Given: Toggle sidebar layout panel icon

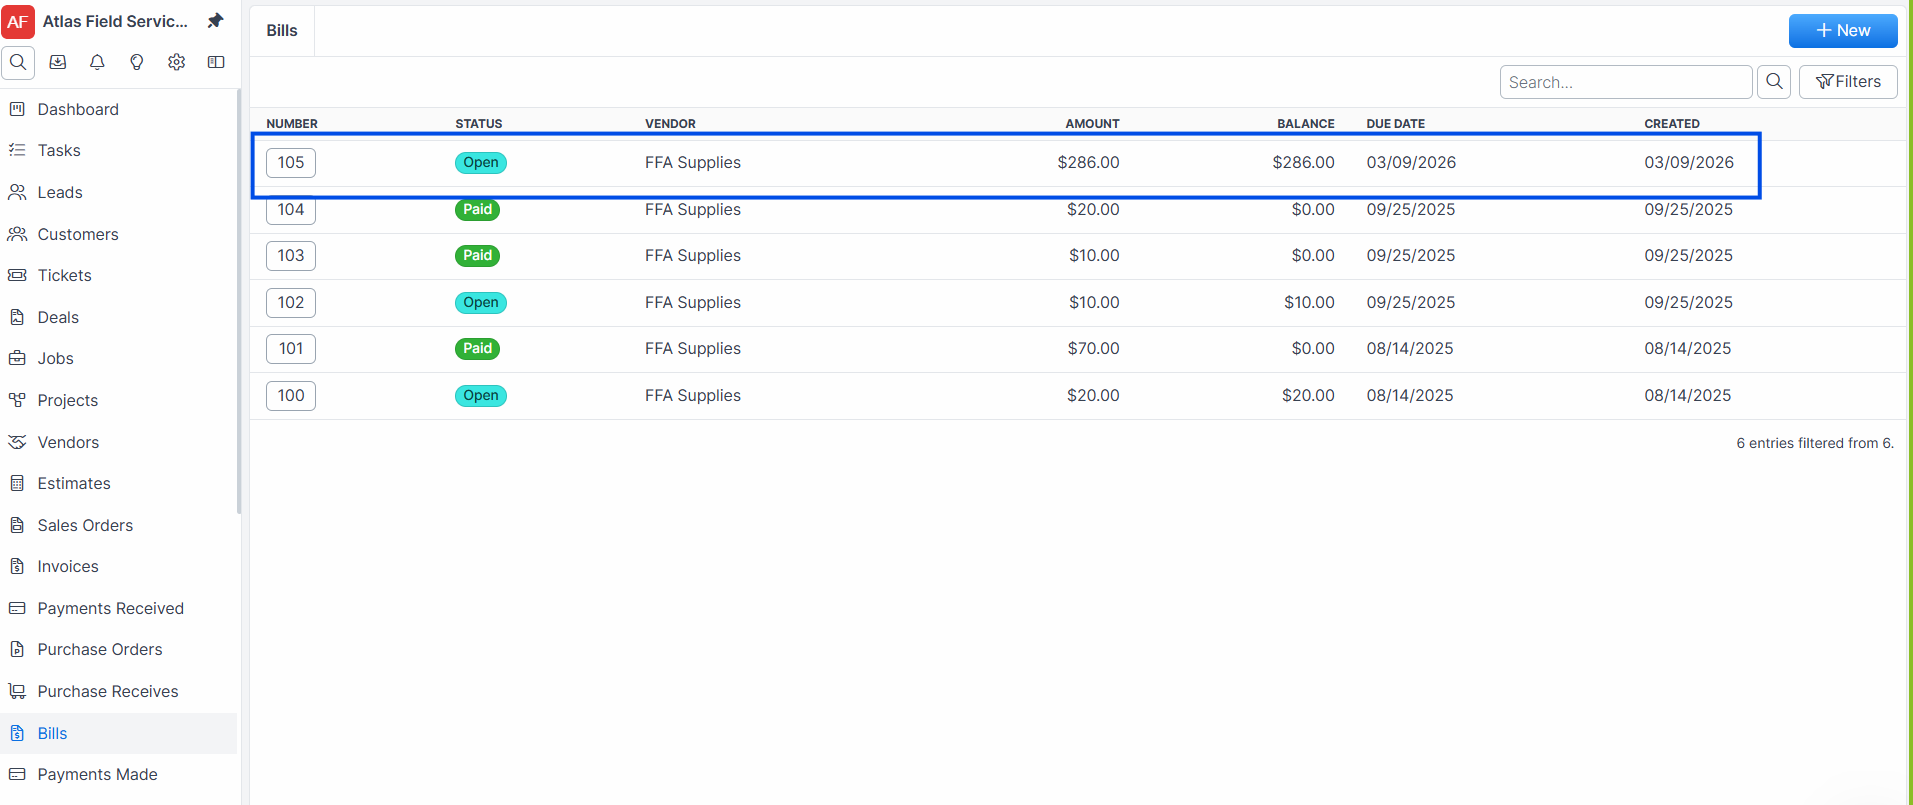Looking at the screenshot, I should (x=216, y=62).
